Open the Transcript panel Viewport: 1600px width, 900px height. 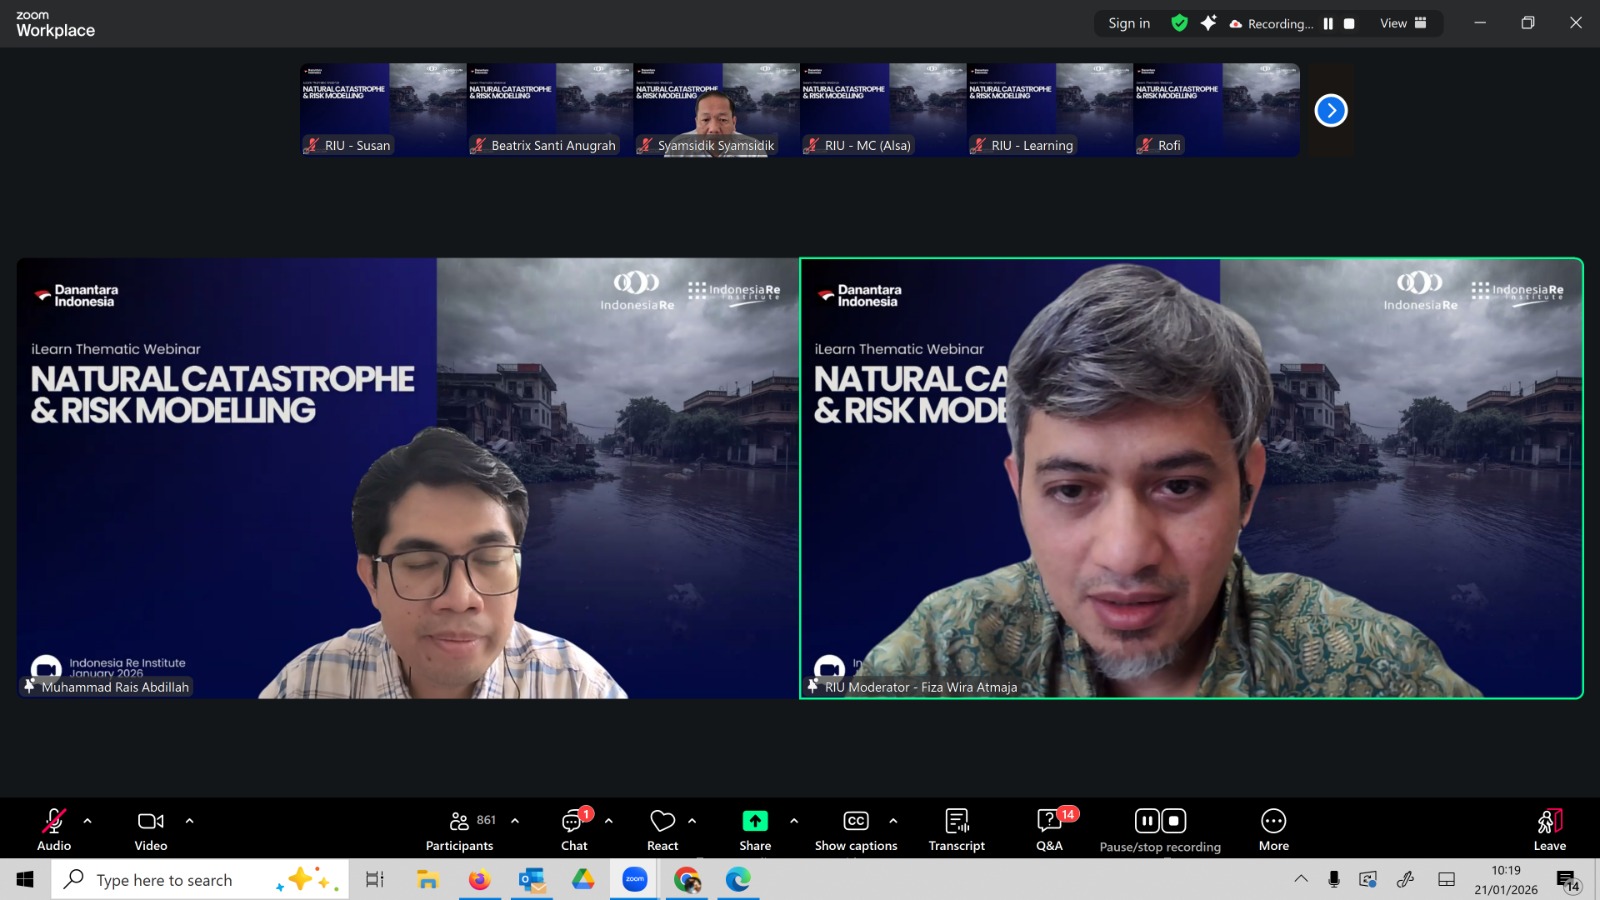point(956,830)
